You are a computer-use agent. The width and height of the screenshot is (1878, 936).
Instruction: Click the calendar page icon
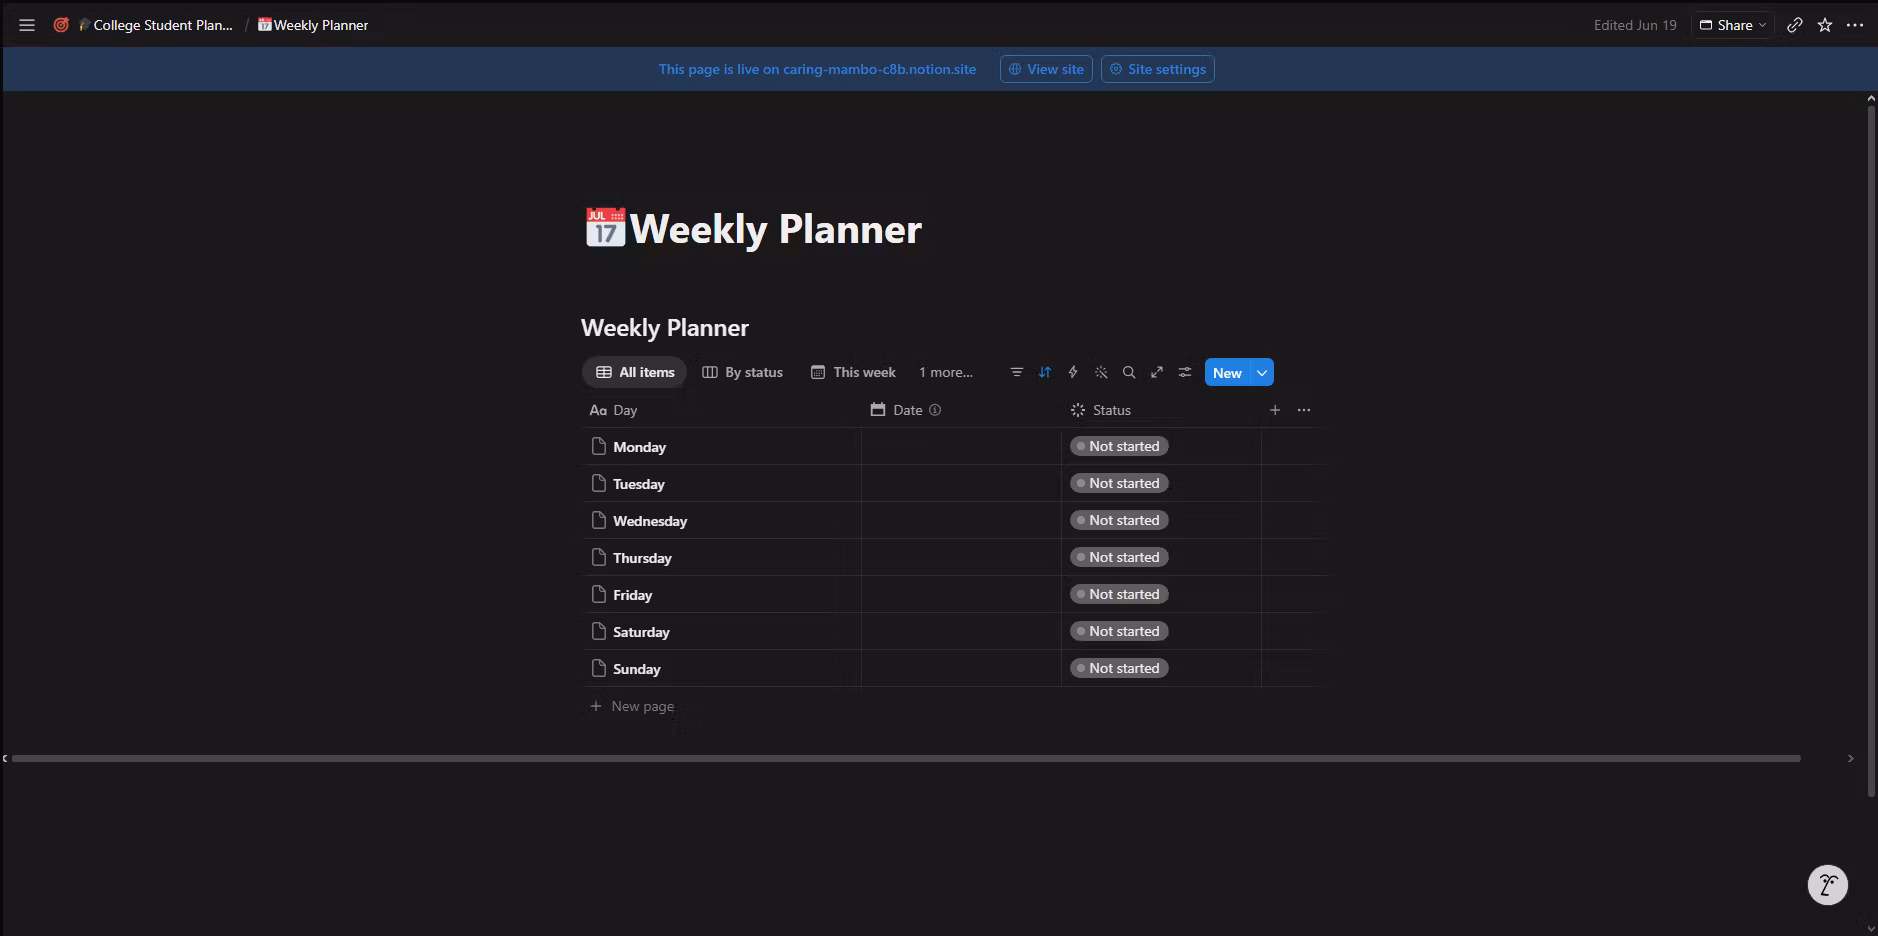pyautogui.click(x=605, y=228)
